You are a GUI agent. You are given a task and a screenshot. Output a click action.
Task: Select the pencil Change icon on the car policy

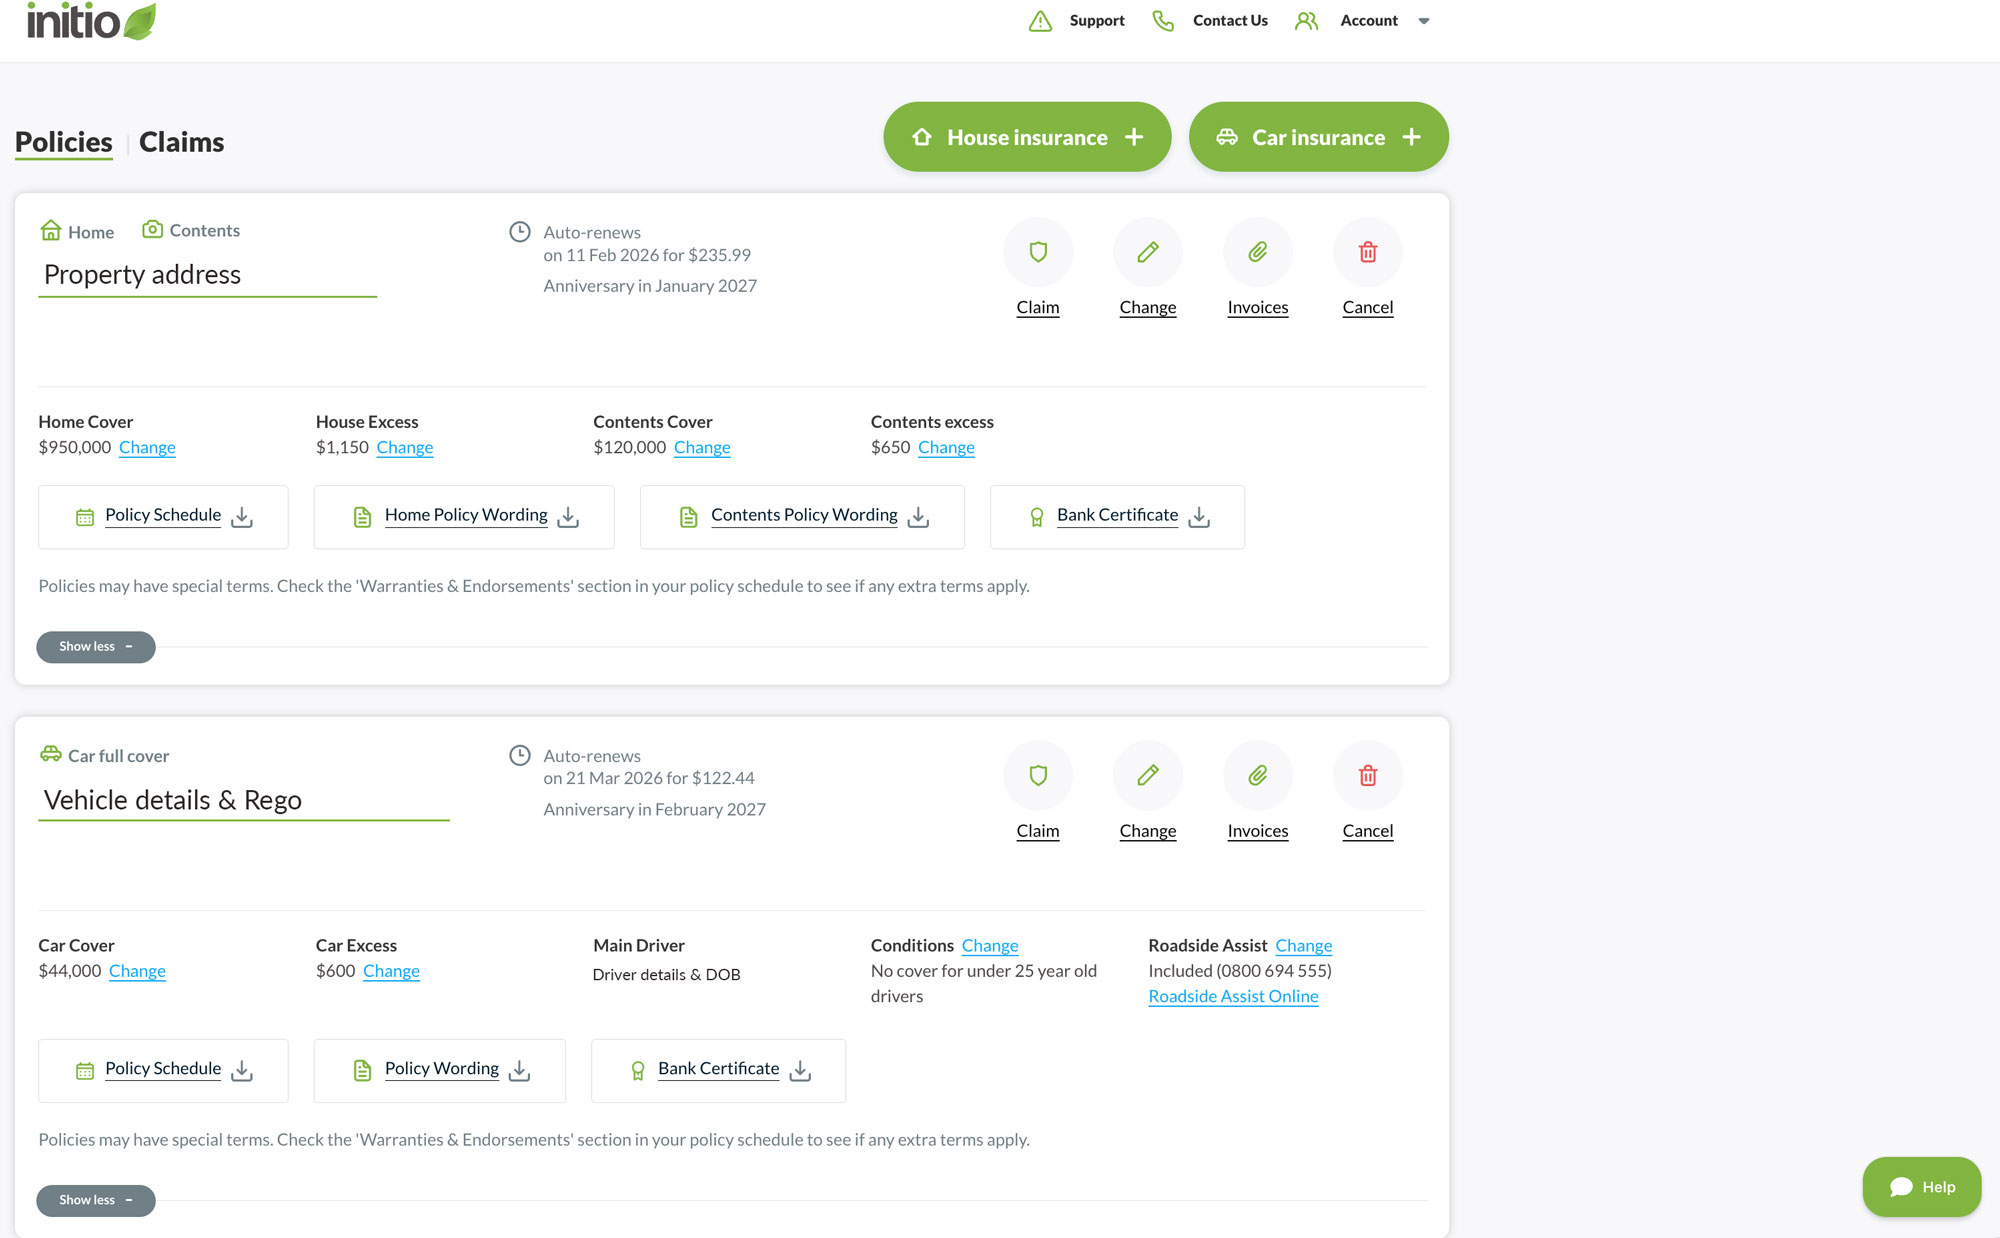pos(1147,776)
